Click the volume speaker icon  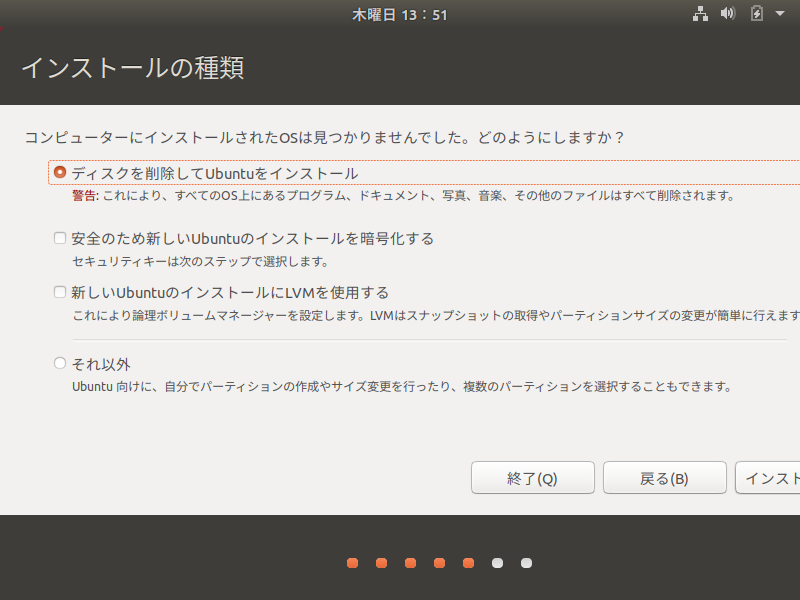[728, 13]
